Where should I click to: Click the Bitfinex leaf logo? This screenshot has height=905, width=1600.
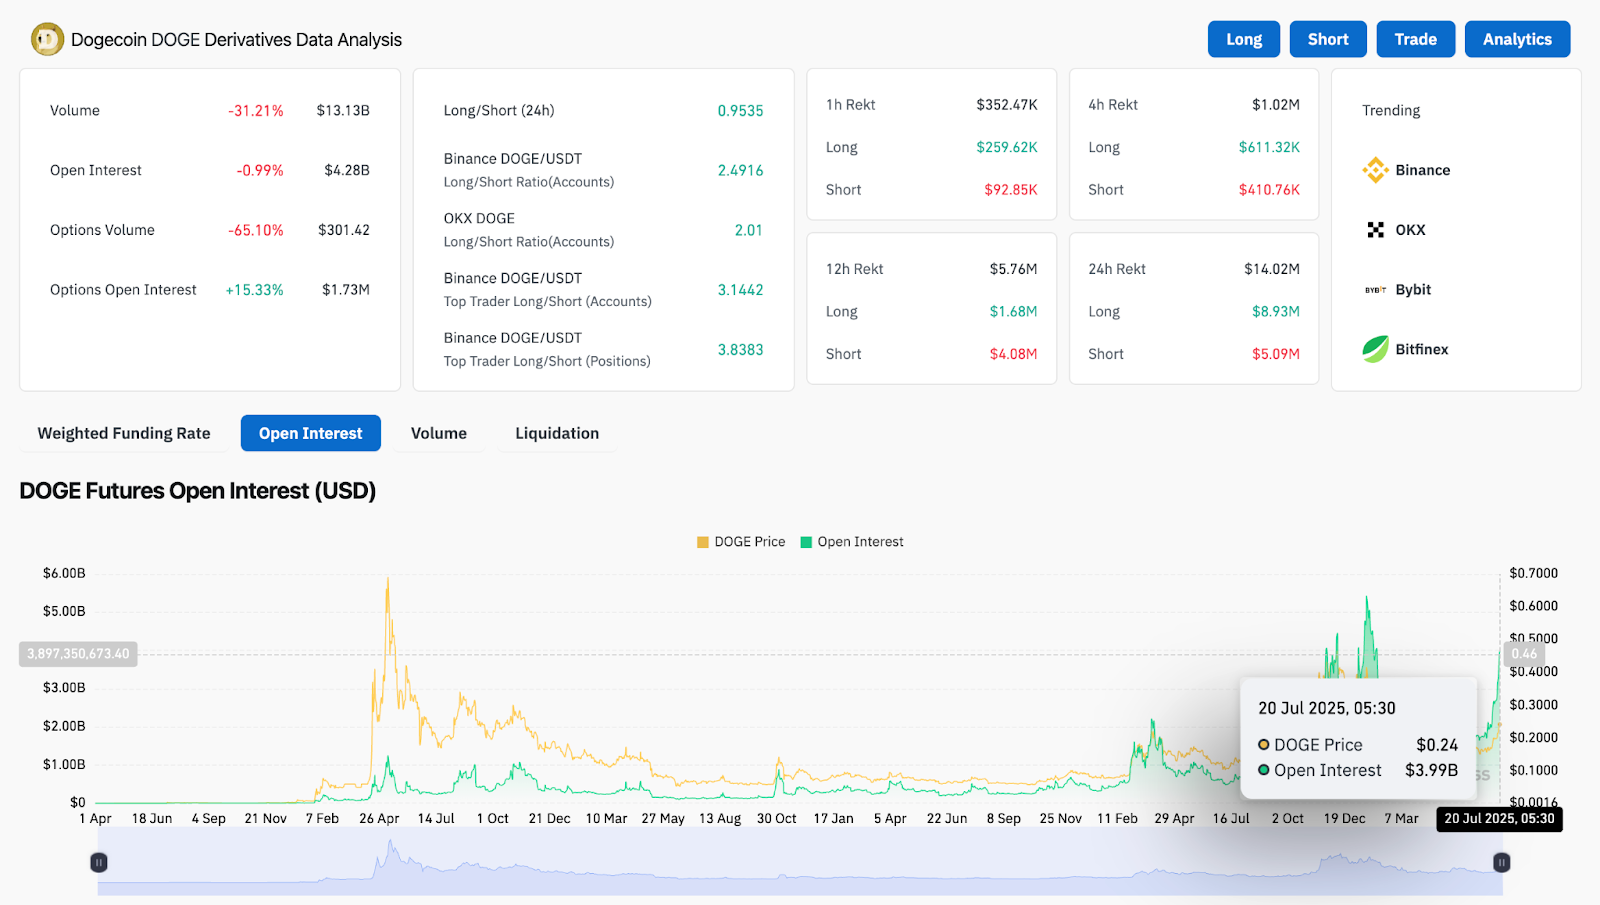click(x=1375, y=349)
